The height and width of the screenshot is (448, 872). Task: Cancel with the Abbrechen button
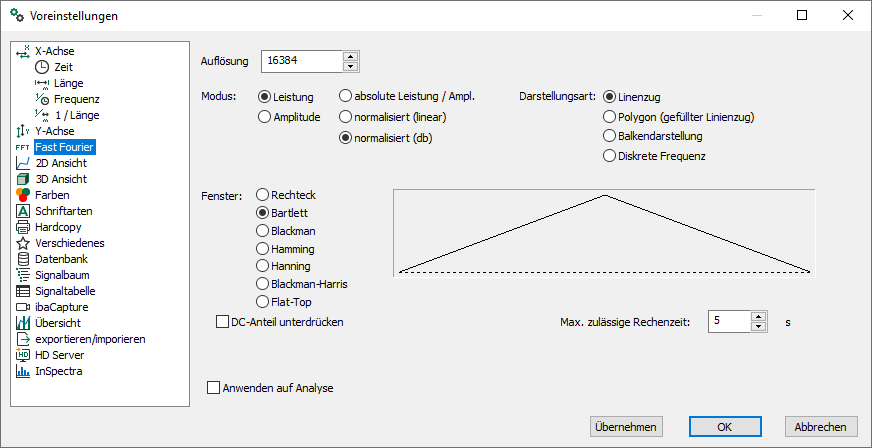820,427
